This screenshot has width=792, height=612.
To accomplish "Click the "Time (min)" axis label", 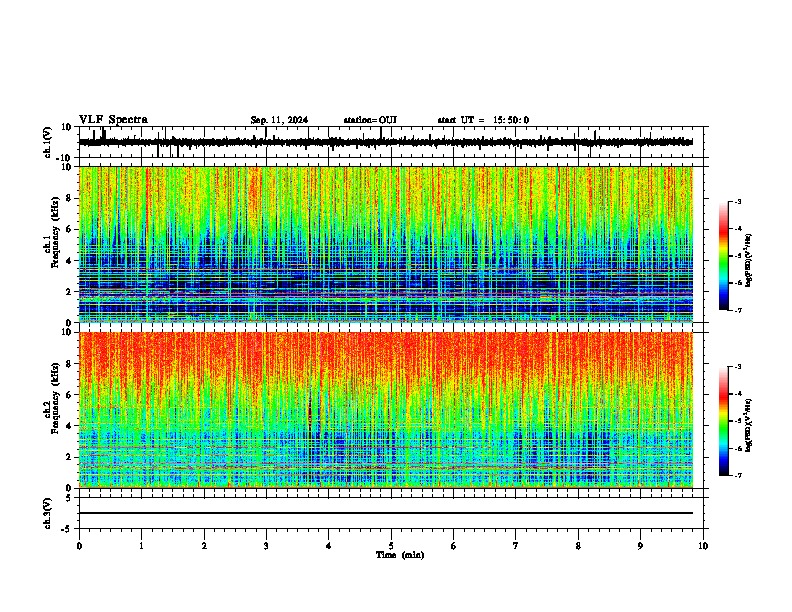I will 400,555.
